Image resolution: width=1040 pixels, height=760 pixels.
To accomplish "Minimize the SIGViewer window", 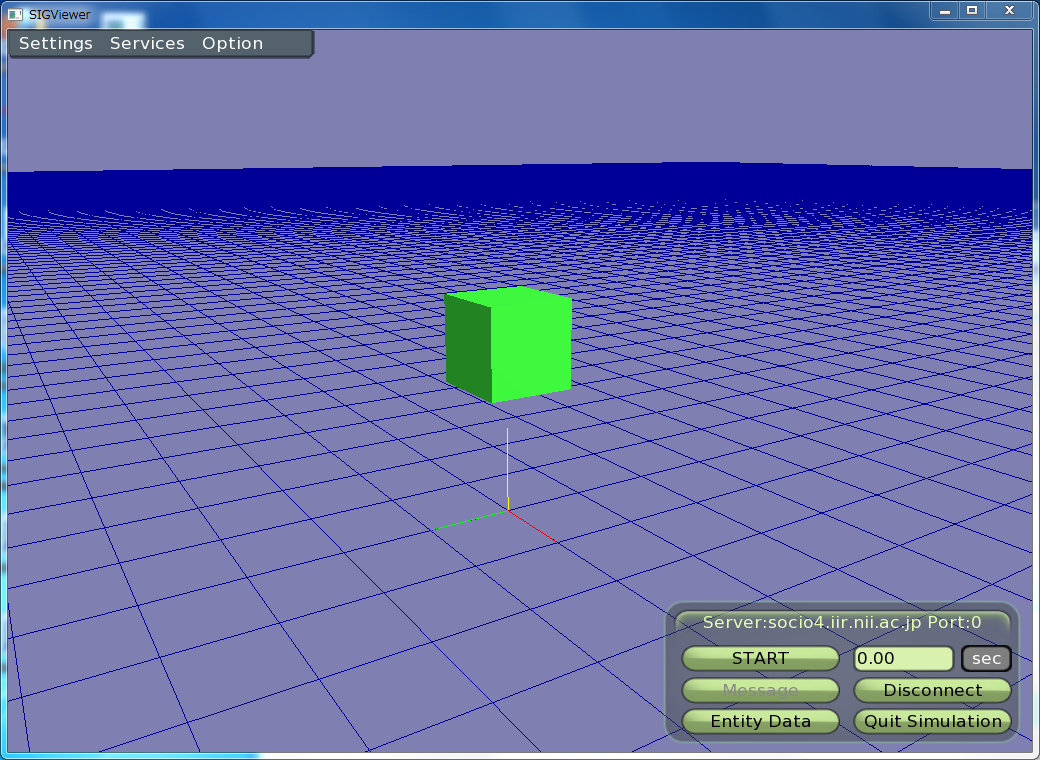I will 945,10.
